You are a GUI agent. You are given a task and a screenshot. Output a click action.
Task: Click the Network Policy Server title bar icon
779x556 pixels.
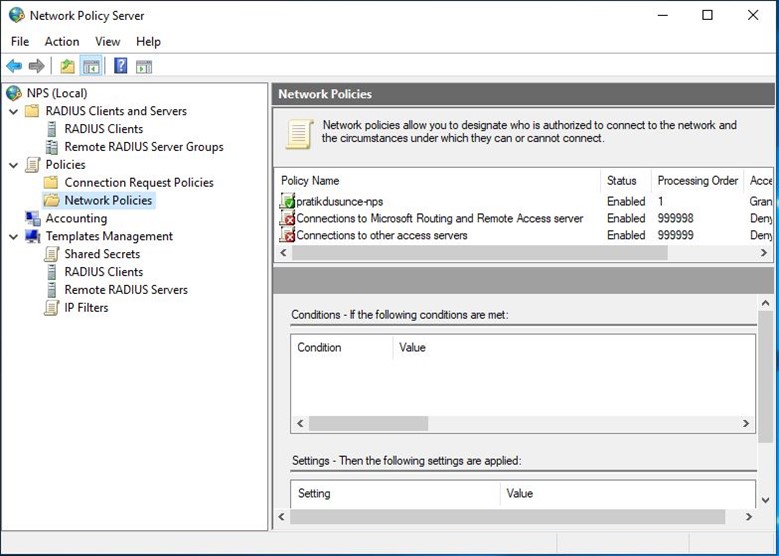pyautogui.click(x=16, y=15)
